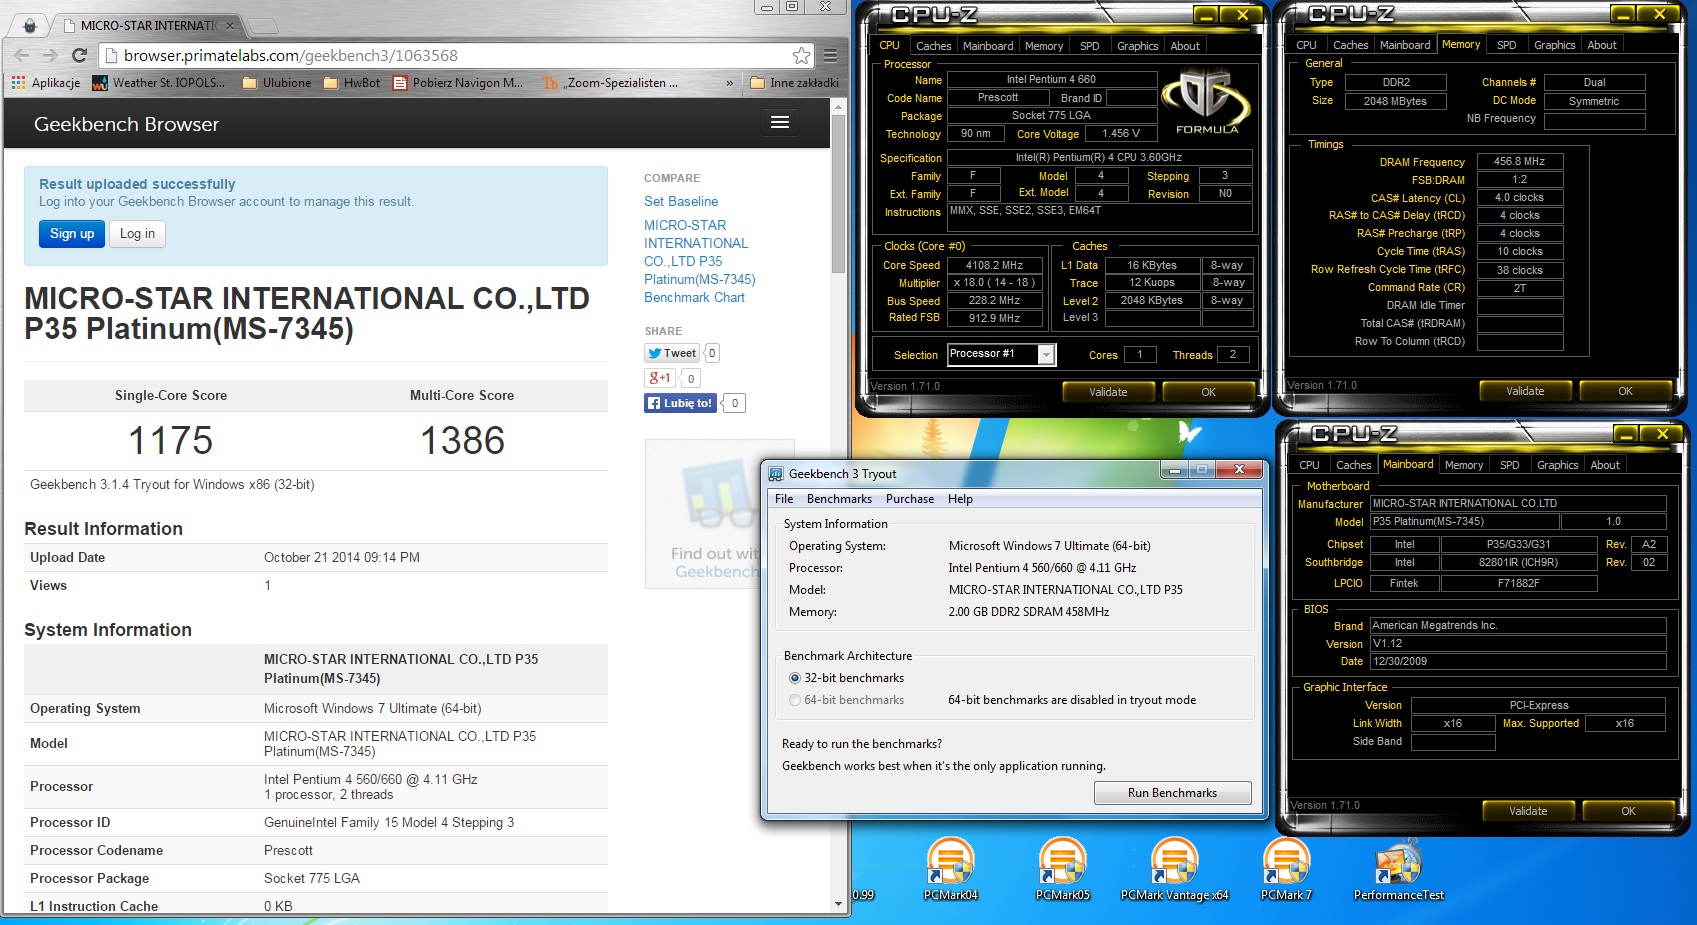
Task: Show hidden bookmarks chevron
Action: pyautogui.click(x=729, y=83)
